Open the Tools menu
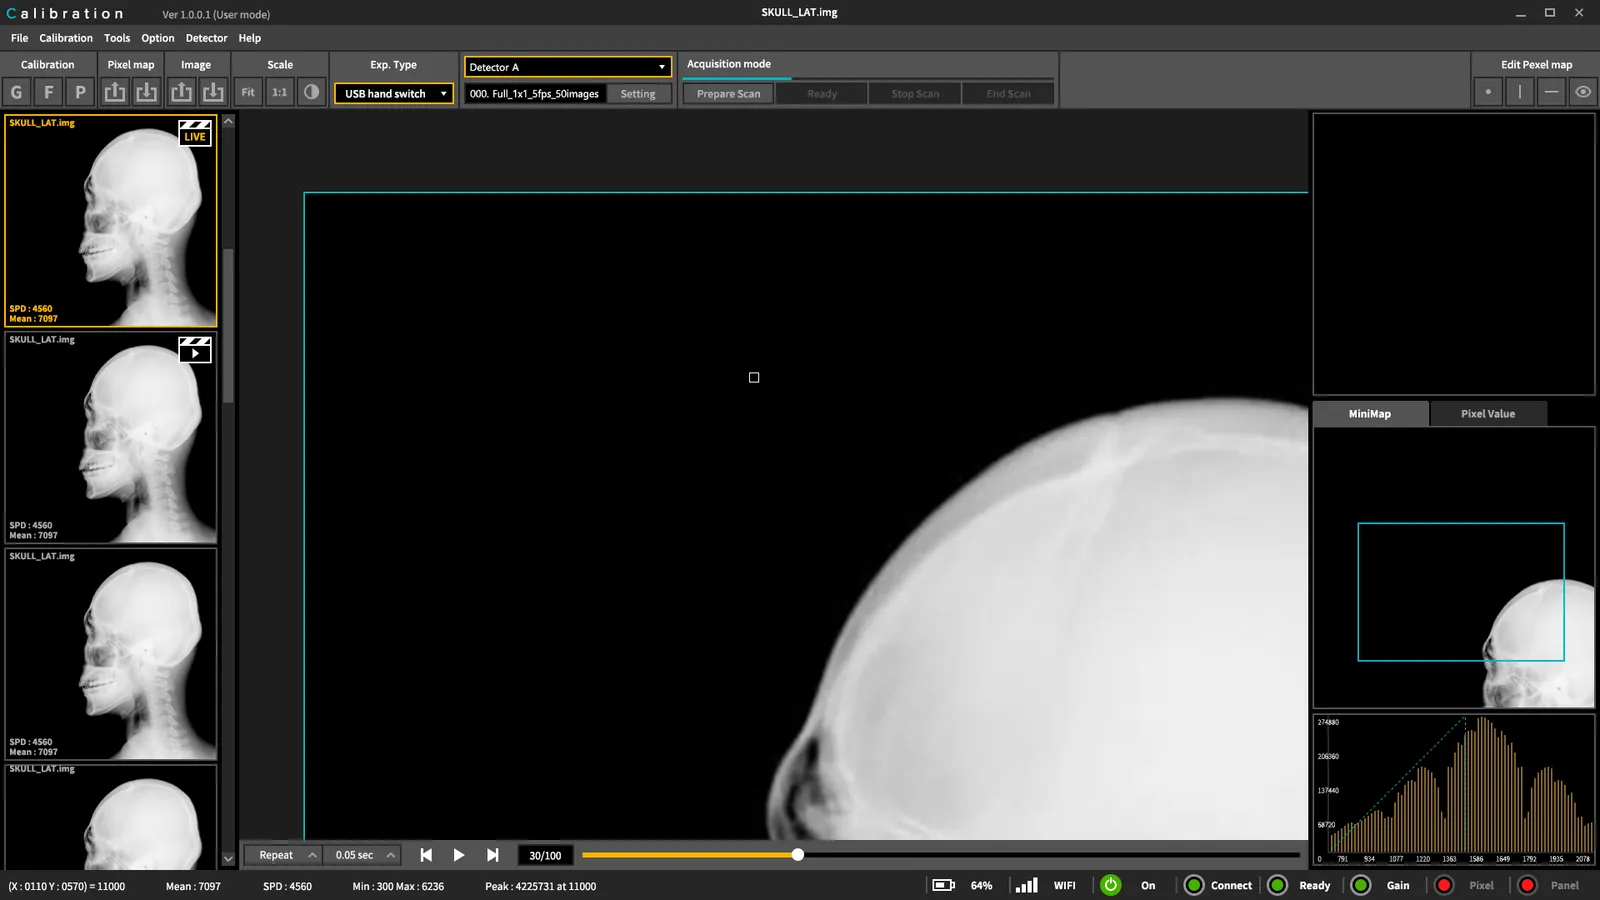 point(117,38)
